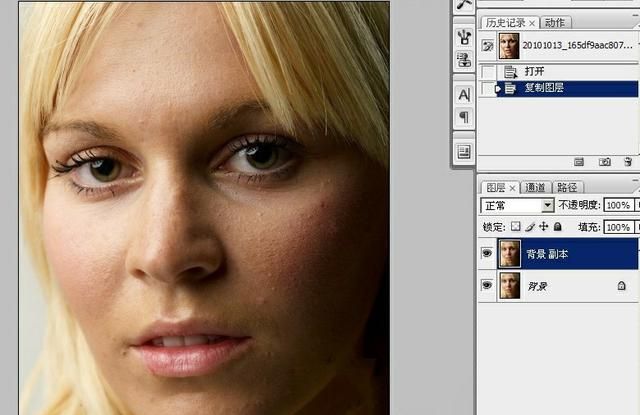Open the Character panel dock icon
Screen dimensions: 640x415
pyautogui.click(x=464, y=95)
